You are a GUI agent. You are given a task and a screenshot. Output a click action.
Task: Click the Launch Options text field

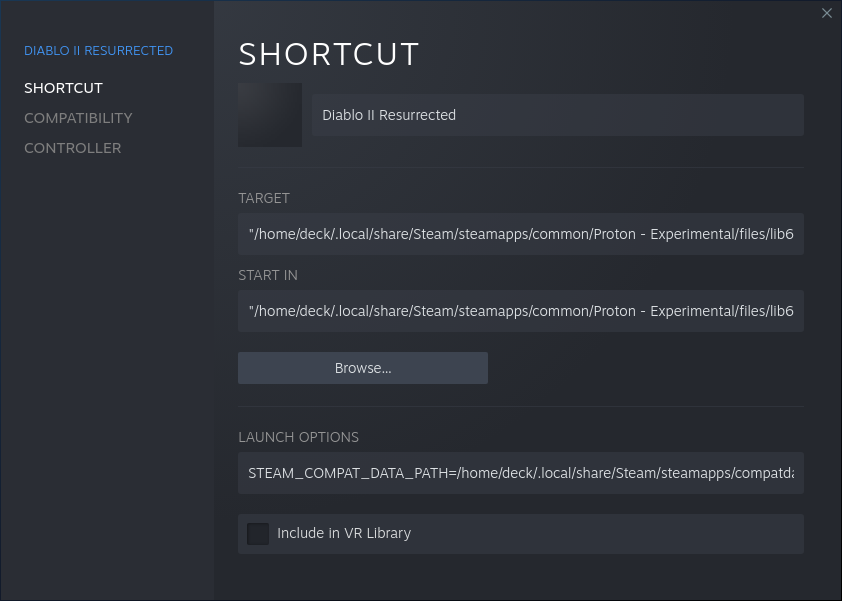pos(520,473)
